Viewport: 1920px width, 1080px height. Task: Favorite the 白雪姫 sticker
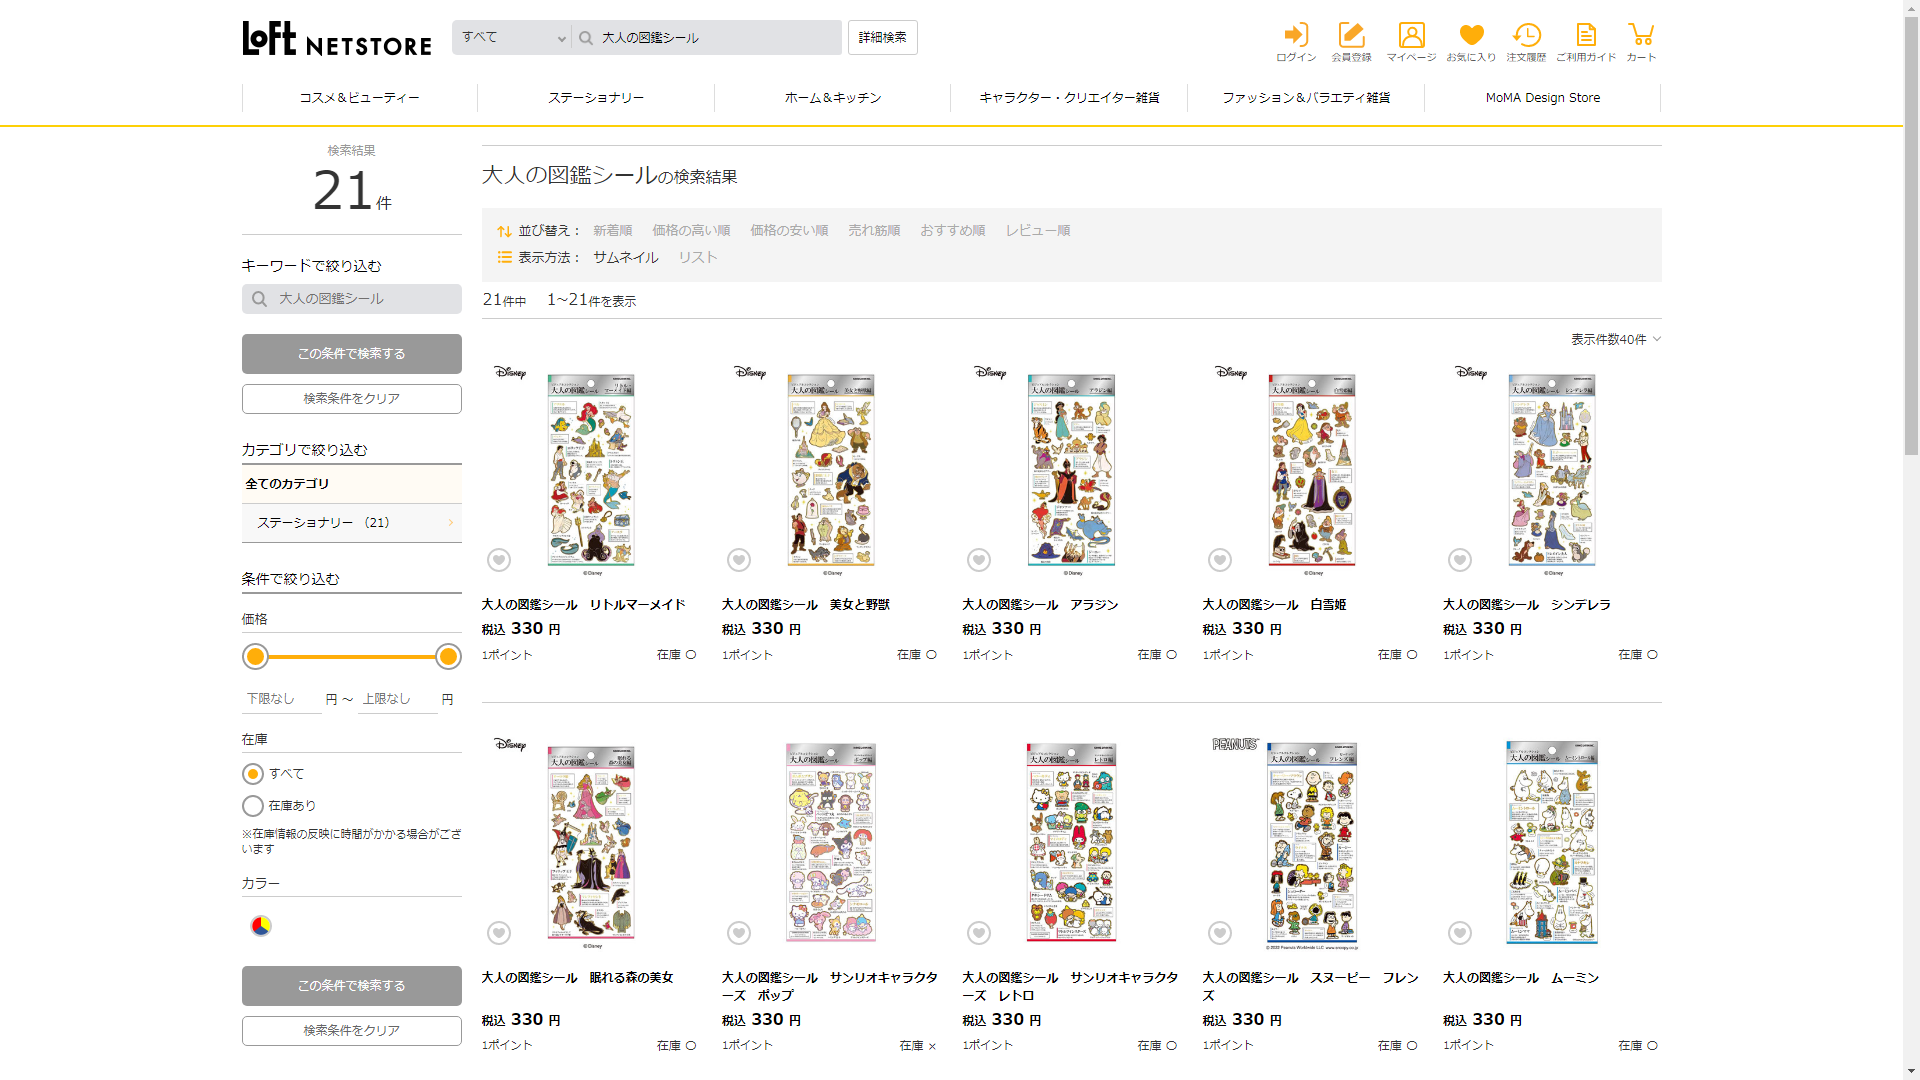(1220, 560)
